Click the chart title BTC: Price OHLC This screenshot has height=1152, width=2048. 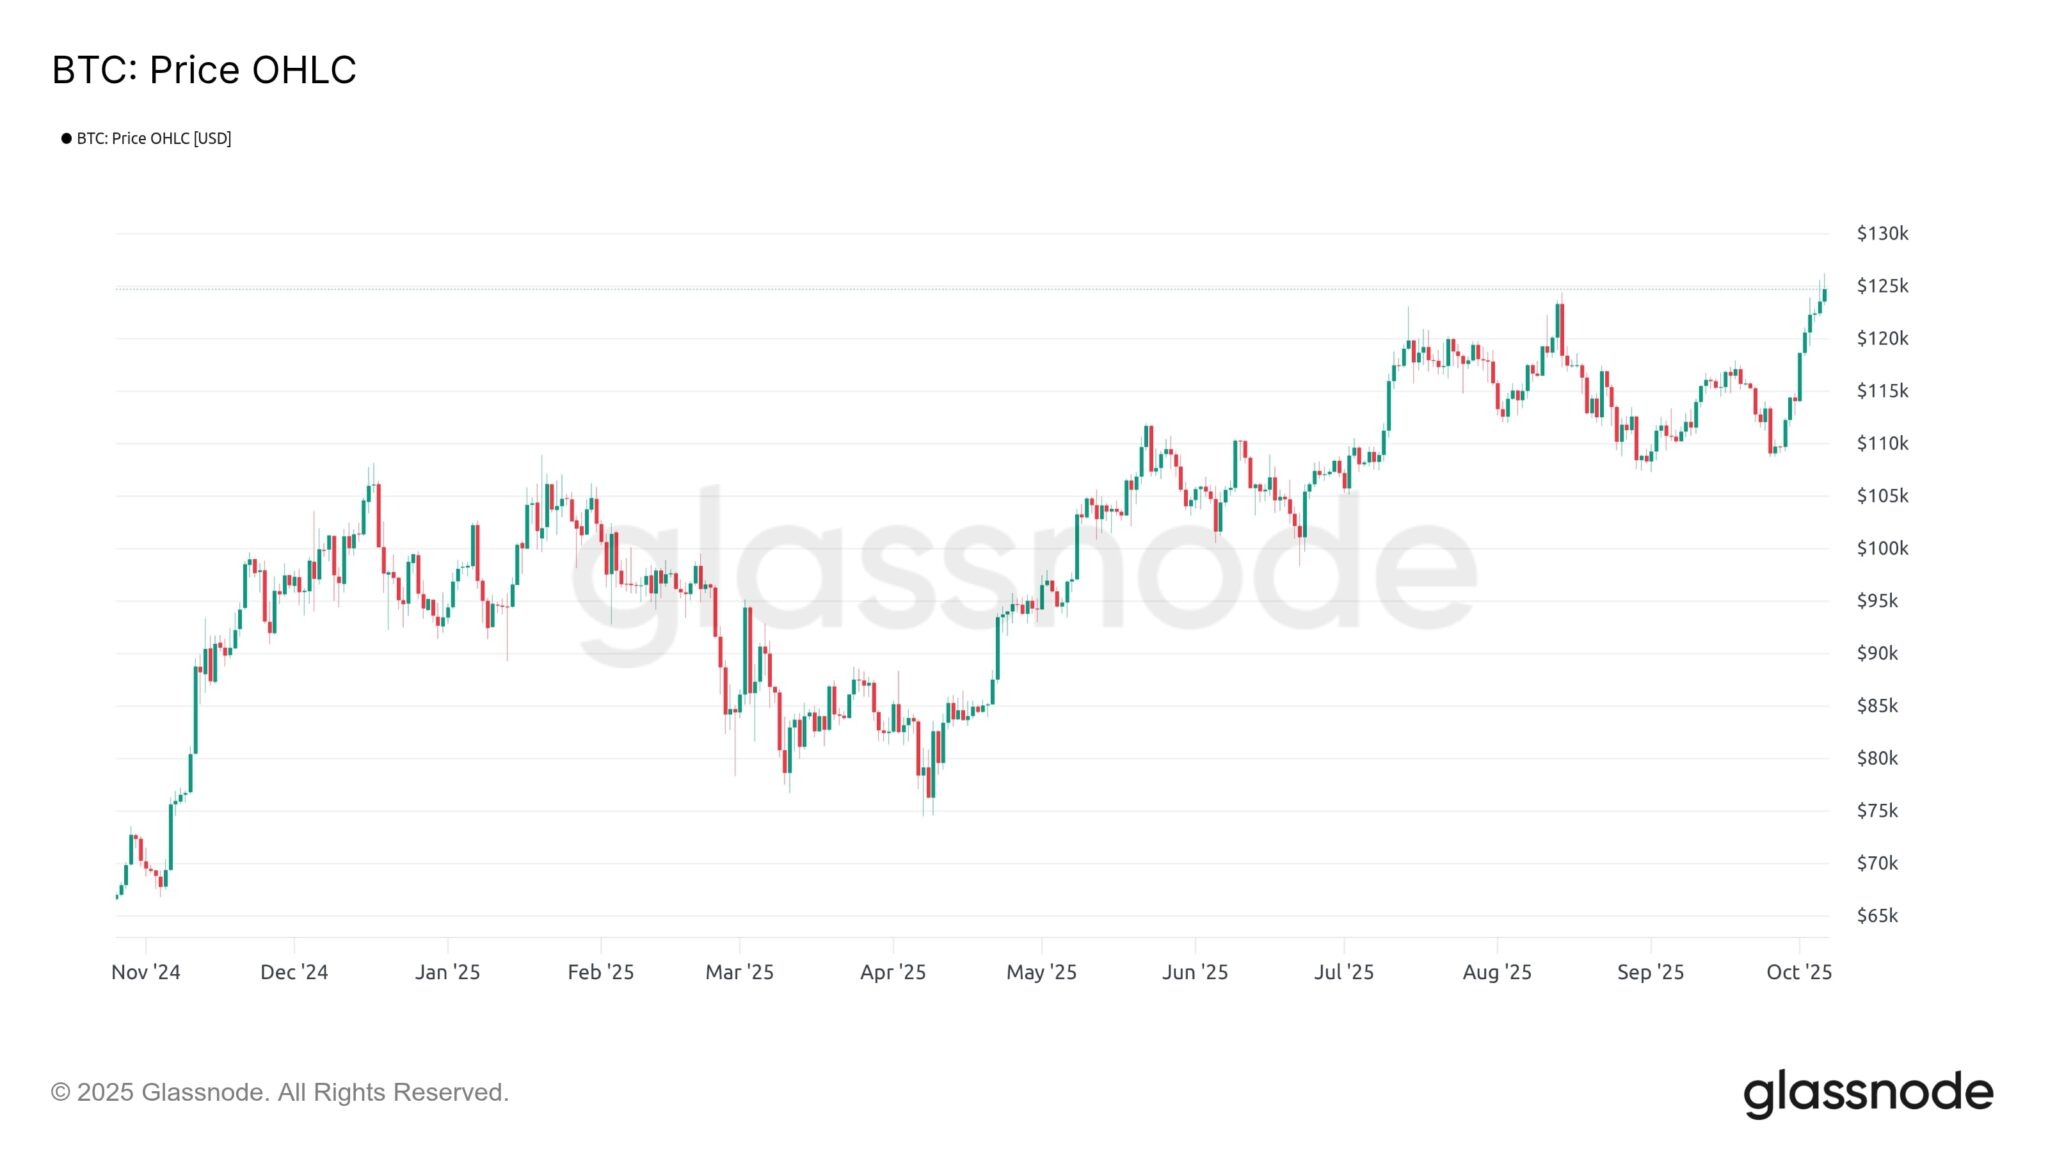tap(204, 70)
